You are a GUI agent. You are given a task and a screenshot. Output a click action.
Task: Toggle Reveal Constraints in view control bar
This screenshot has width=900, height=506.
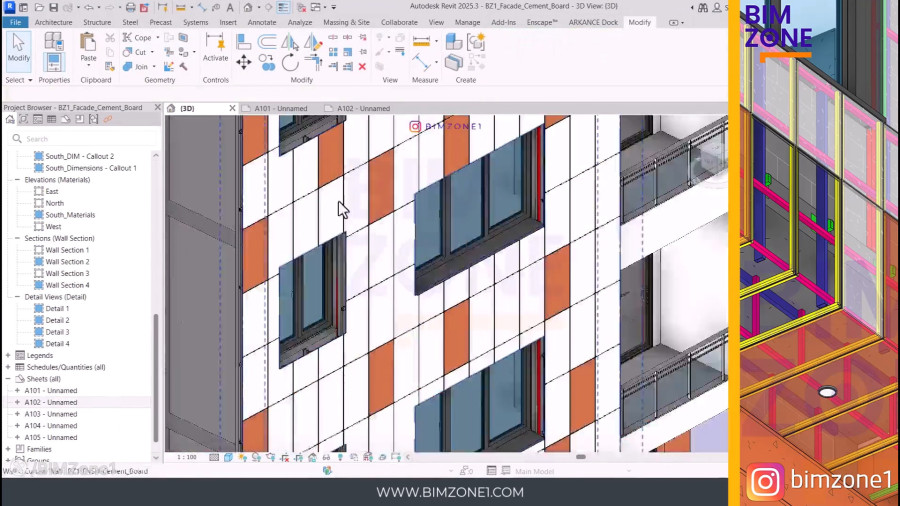395,457
